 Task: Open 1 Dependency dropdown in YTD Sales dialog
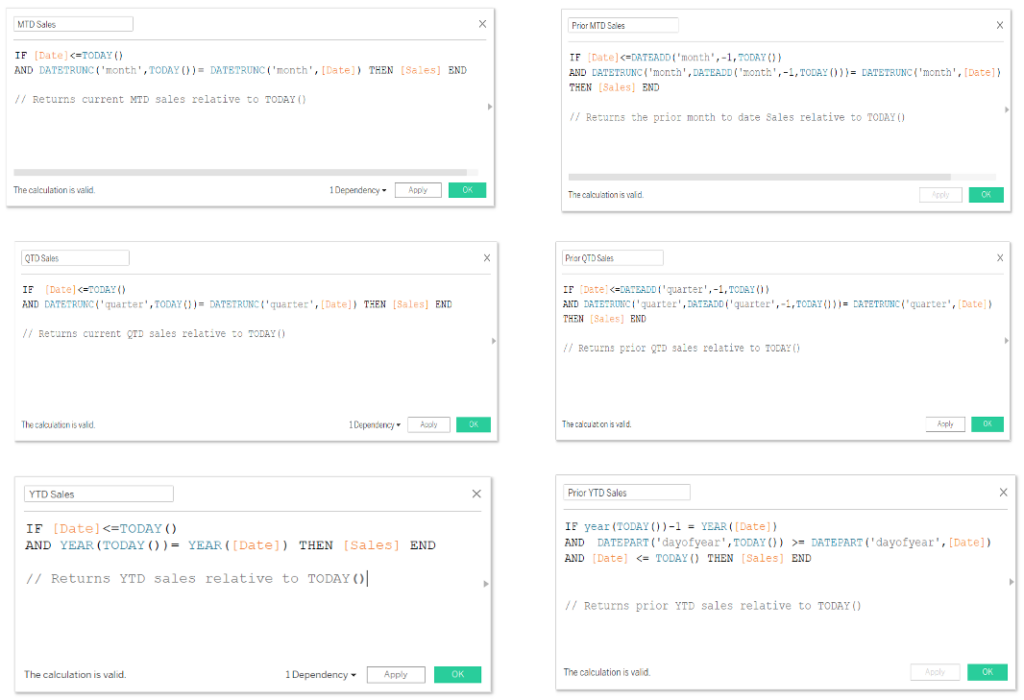point(320,675)
